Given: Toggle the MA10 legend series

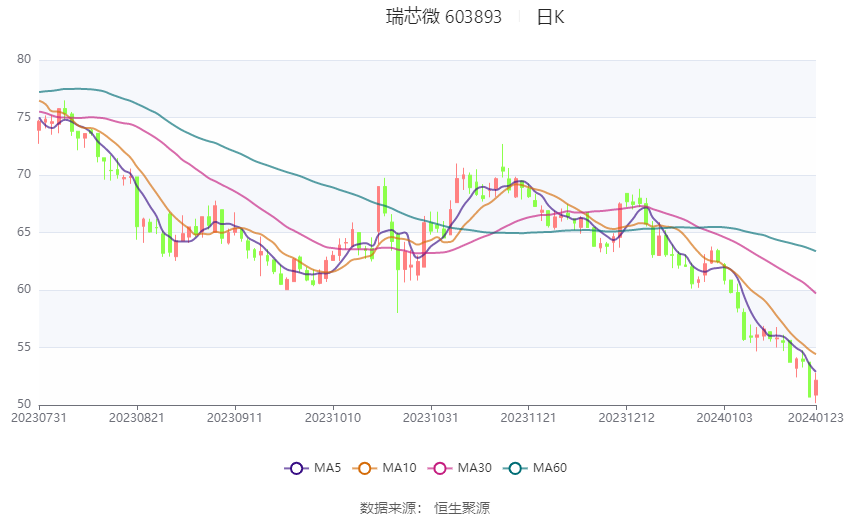Looking at the screenshot, I should tap(384, 468).
